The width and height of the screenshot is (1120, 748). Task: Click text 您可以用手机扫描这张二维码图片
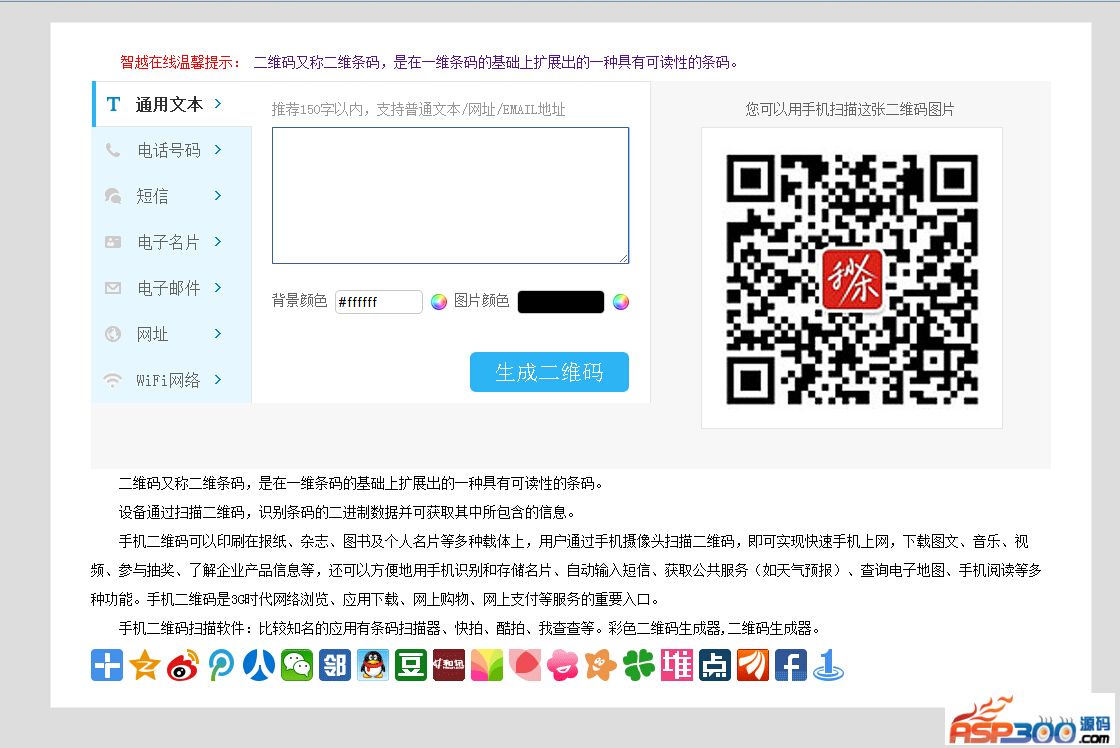coord(850,109)
